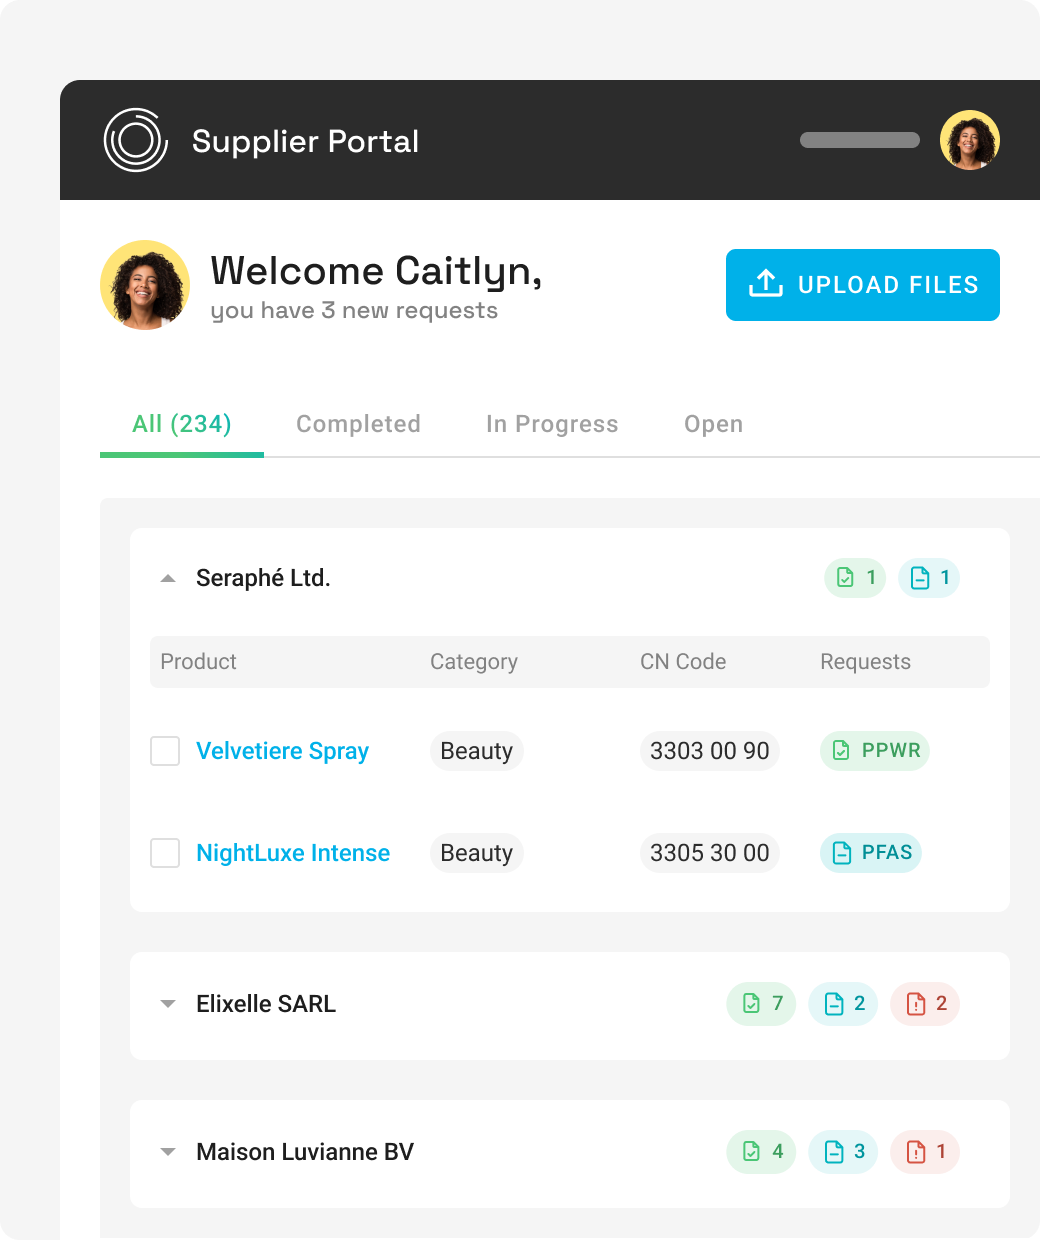The height and width of the screenshot is (1240, 1040).
Task: Open the PFAS request tag
Action: pos(871,853)
